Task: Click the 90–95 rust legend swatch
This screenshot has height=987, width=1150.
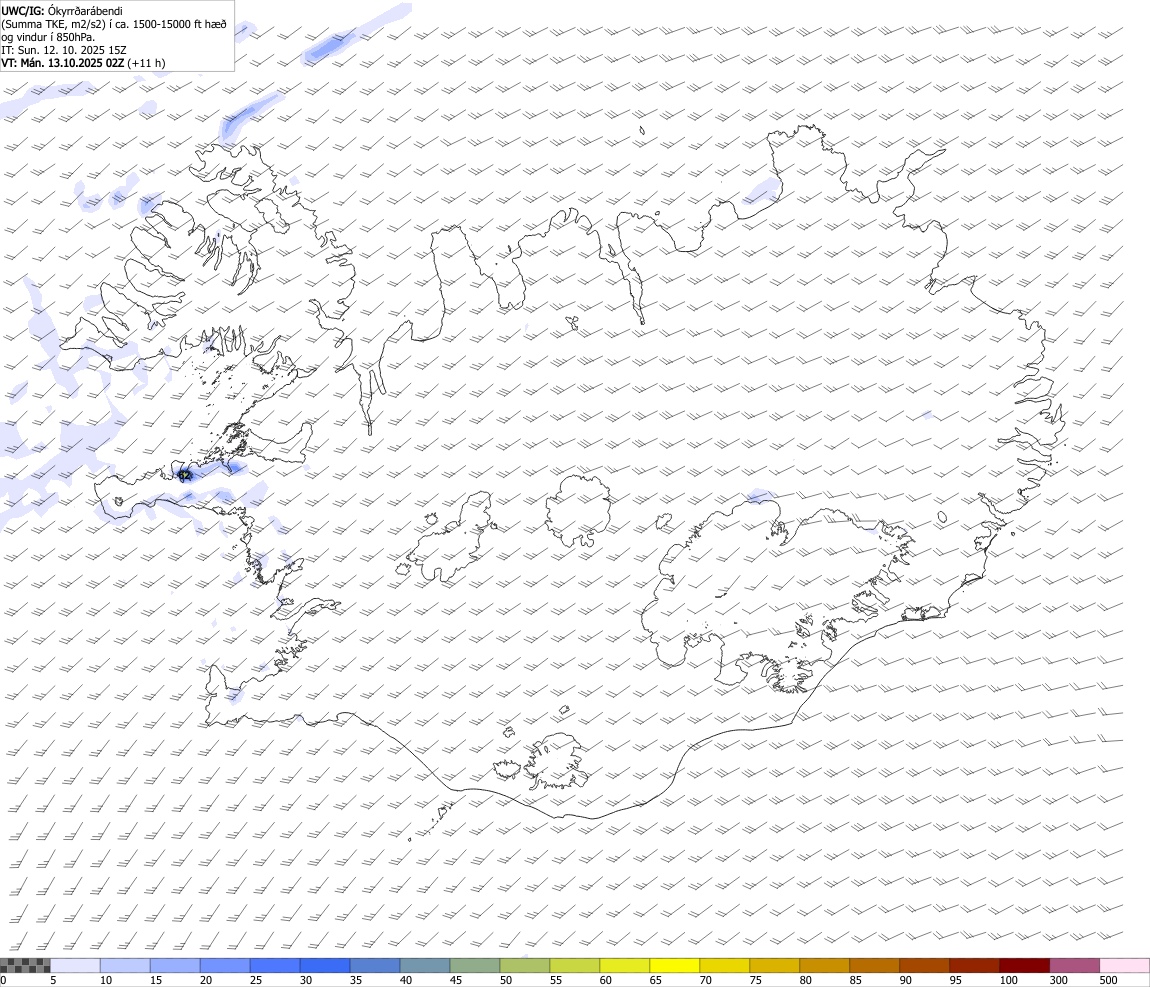Action: pos(924,965)
